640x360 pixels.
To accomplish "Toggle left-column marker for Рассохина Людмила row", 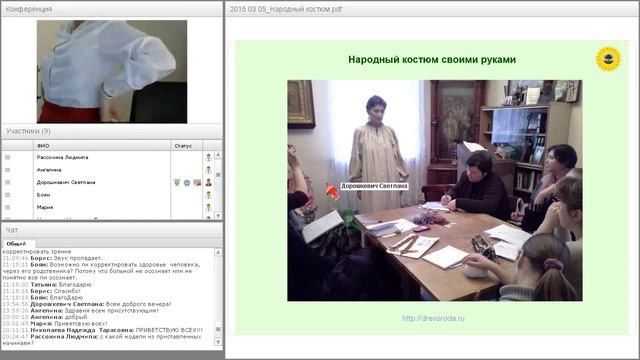I will click(7, 157).
